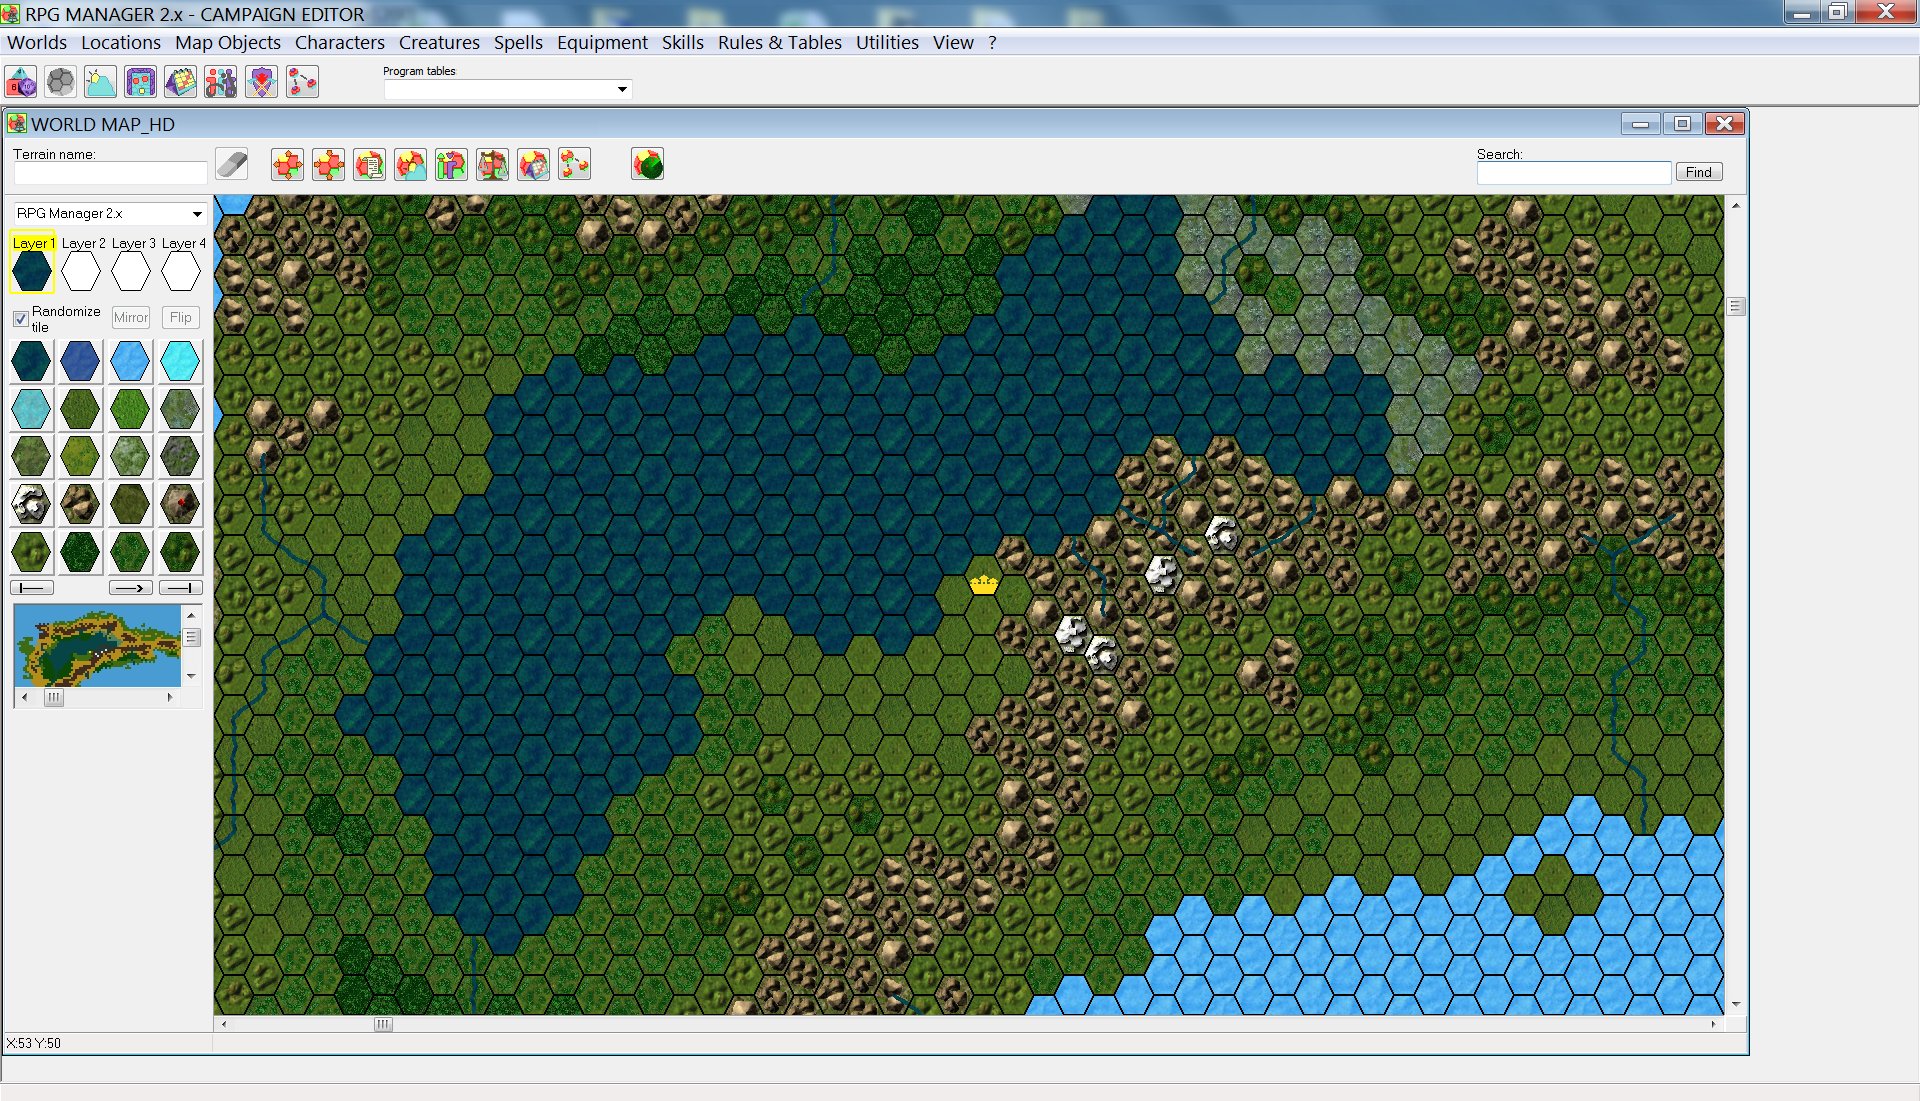Click the Find button
The width and height of the screenshot is (1920, 1101).
(x=1698, y=172)
